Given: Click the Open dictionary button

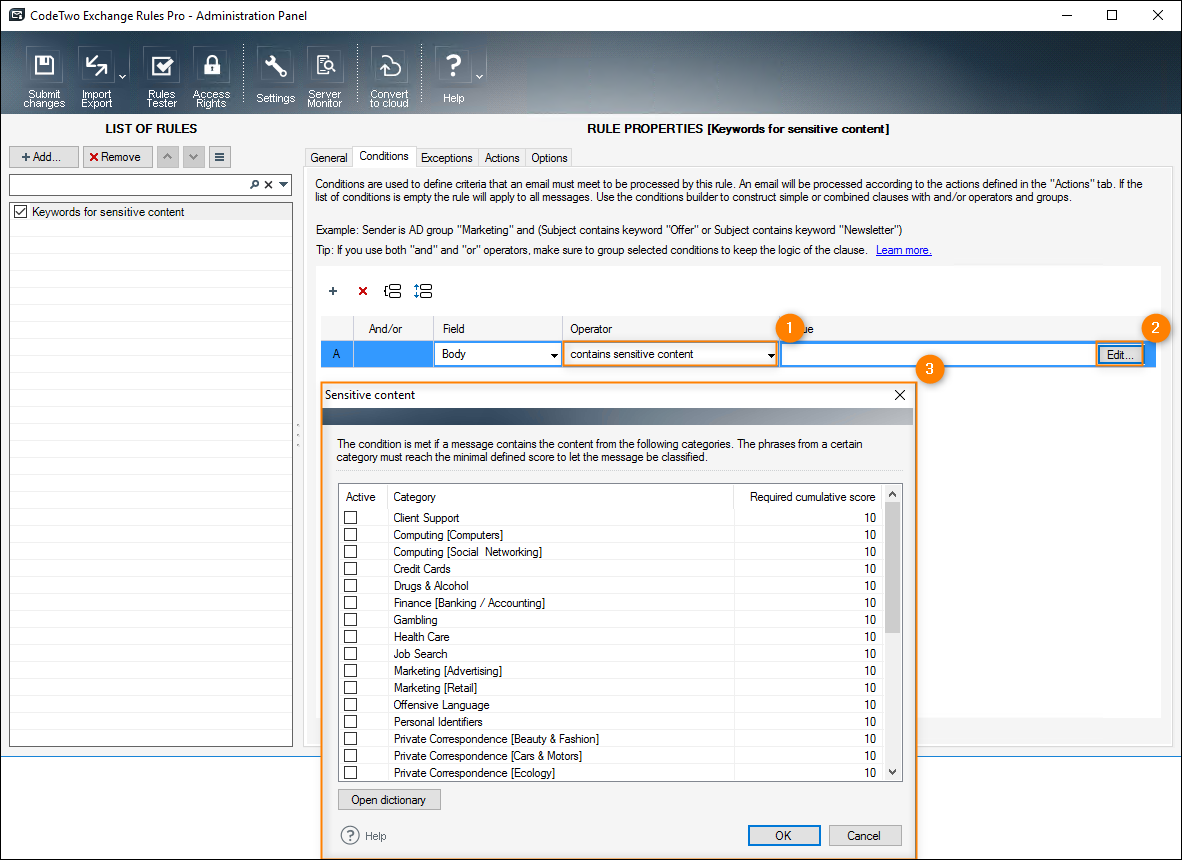Looking at the screenshot, I should tap(389, 800).
